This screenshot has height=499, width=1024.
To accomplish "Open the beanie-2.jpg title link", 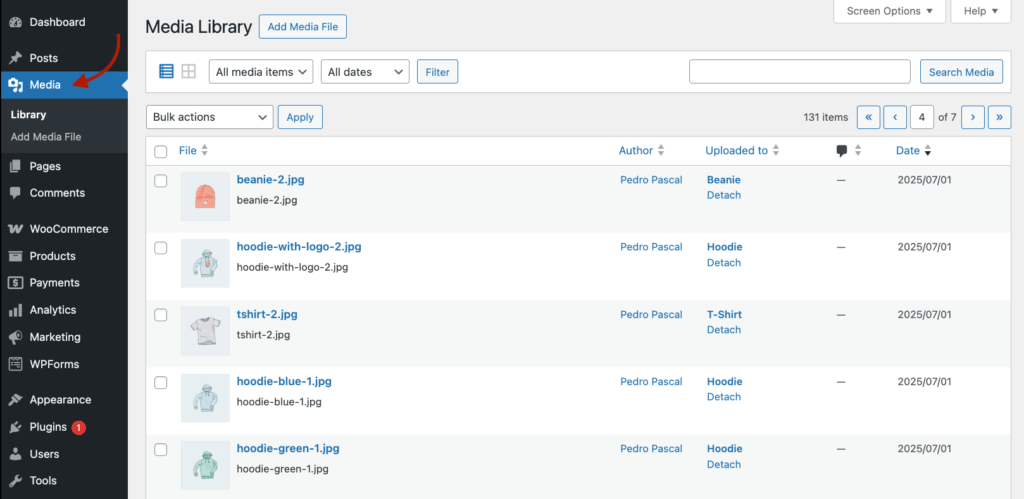I will [270, 180].
